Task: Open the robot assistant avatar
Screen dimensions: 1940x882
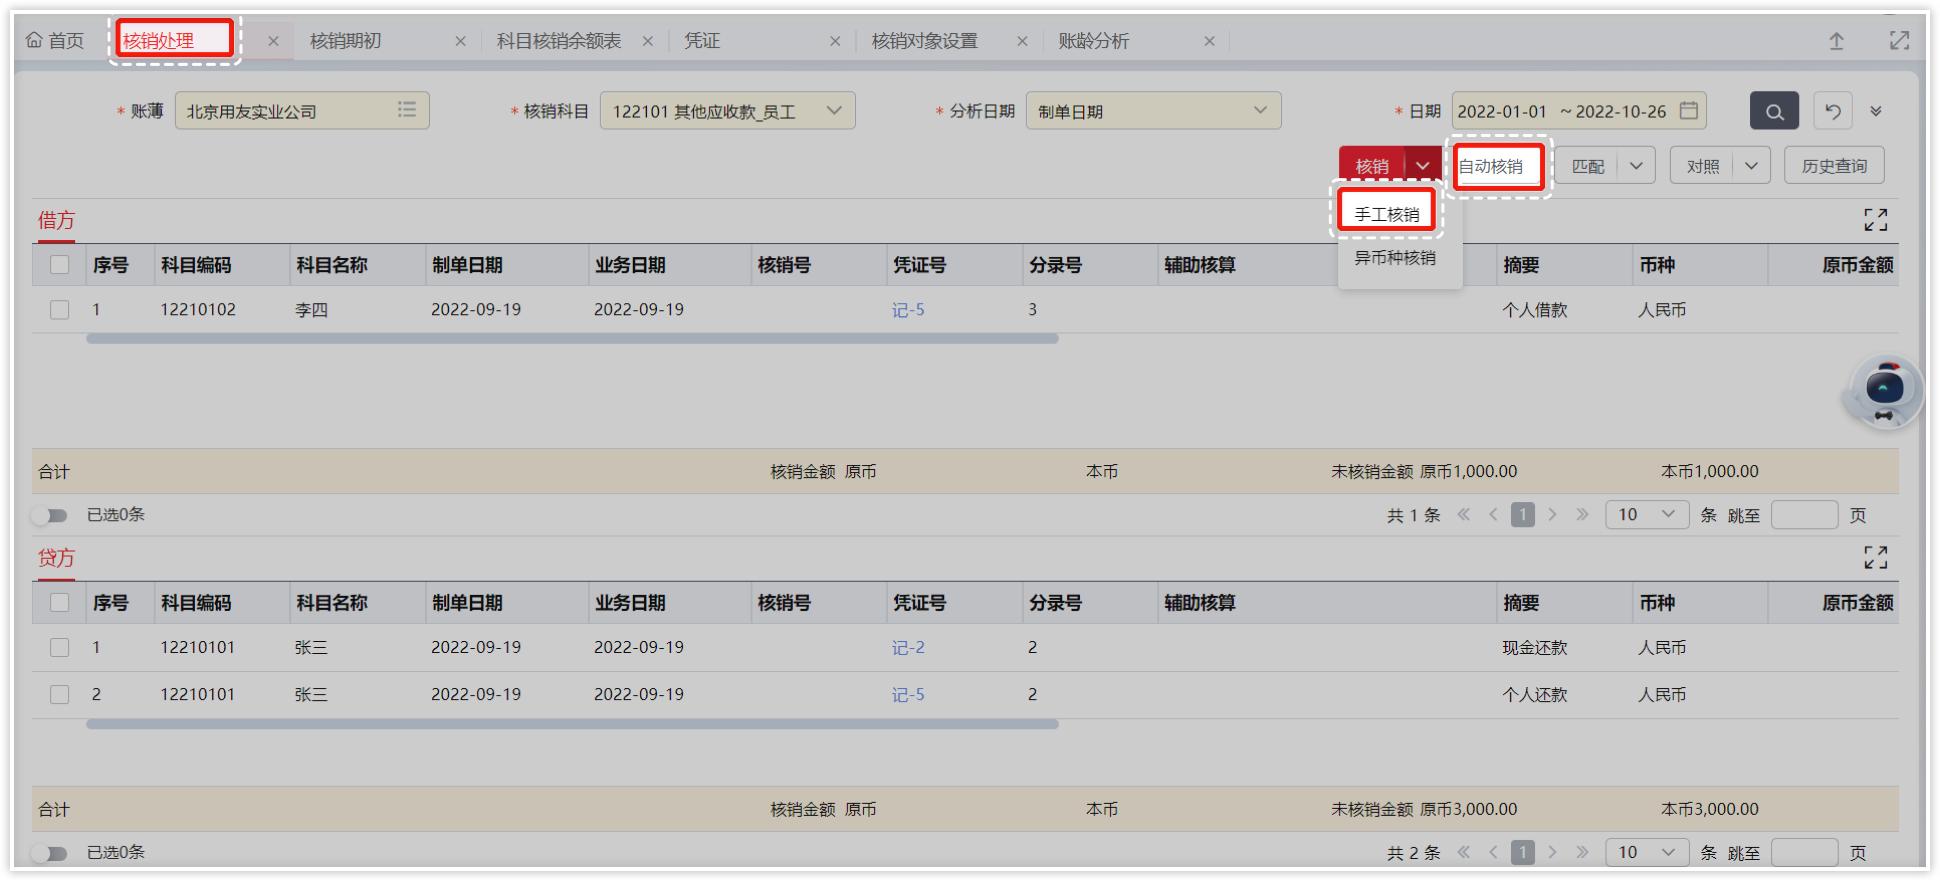Action: click(1883, 392)
